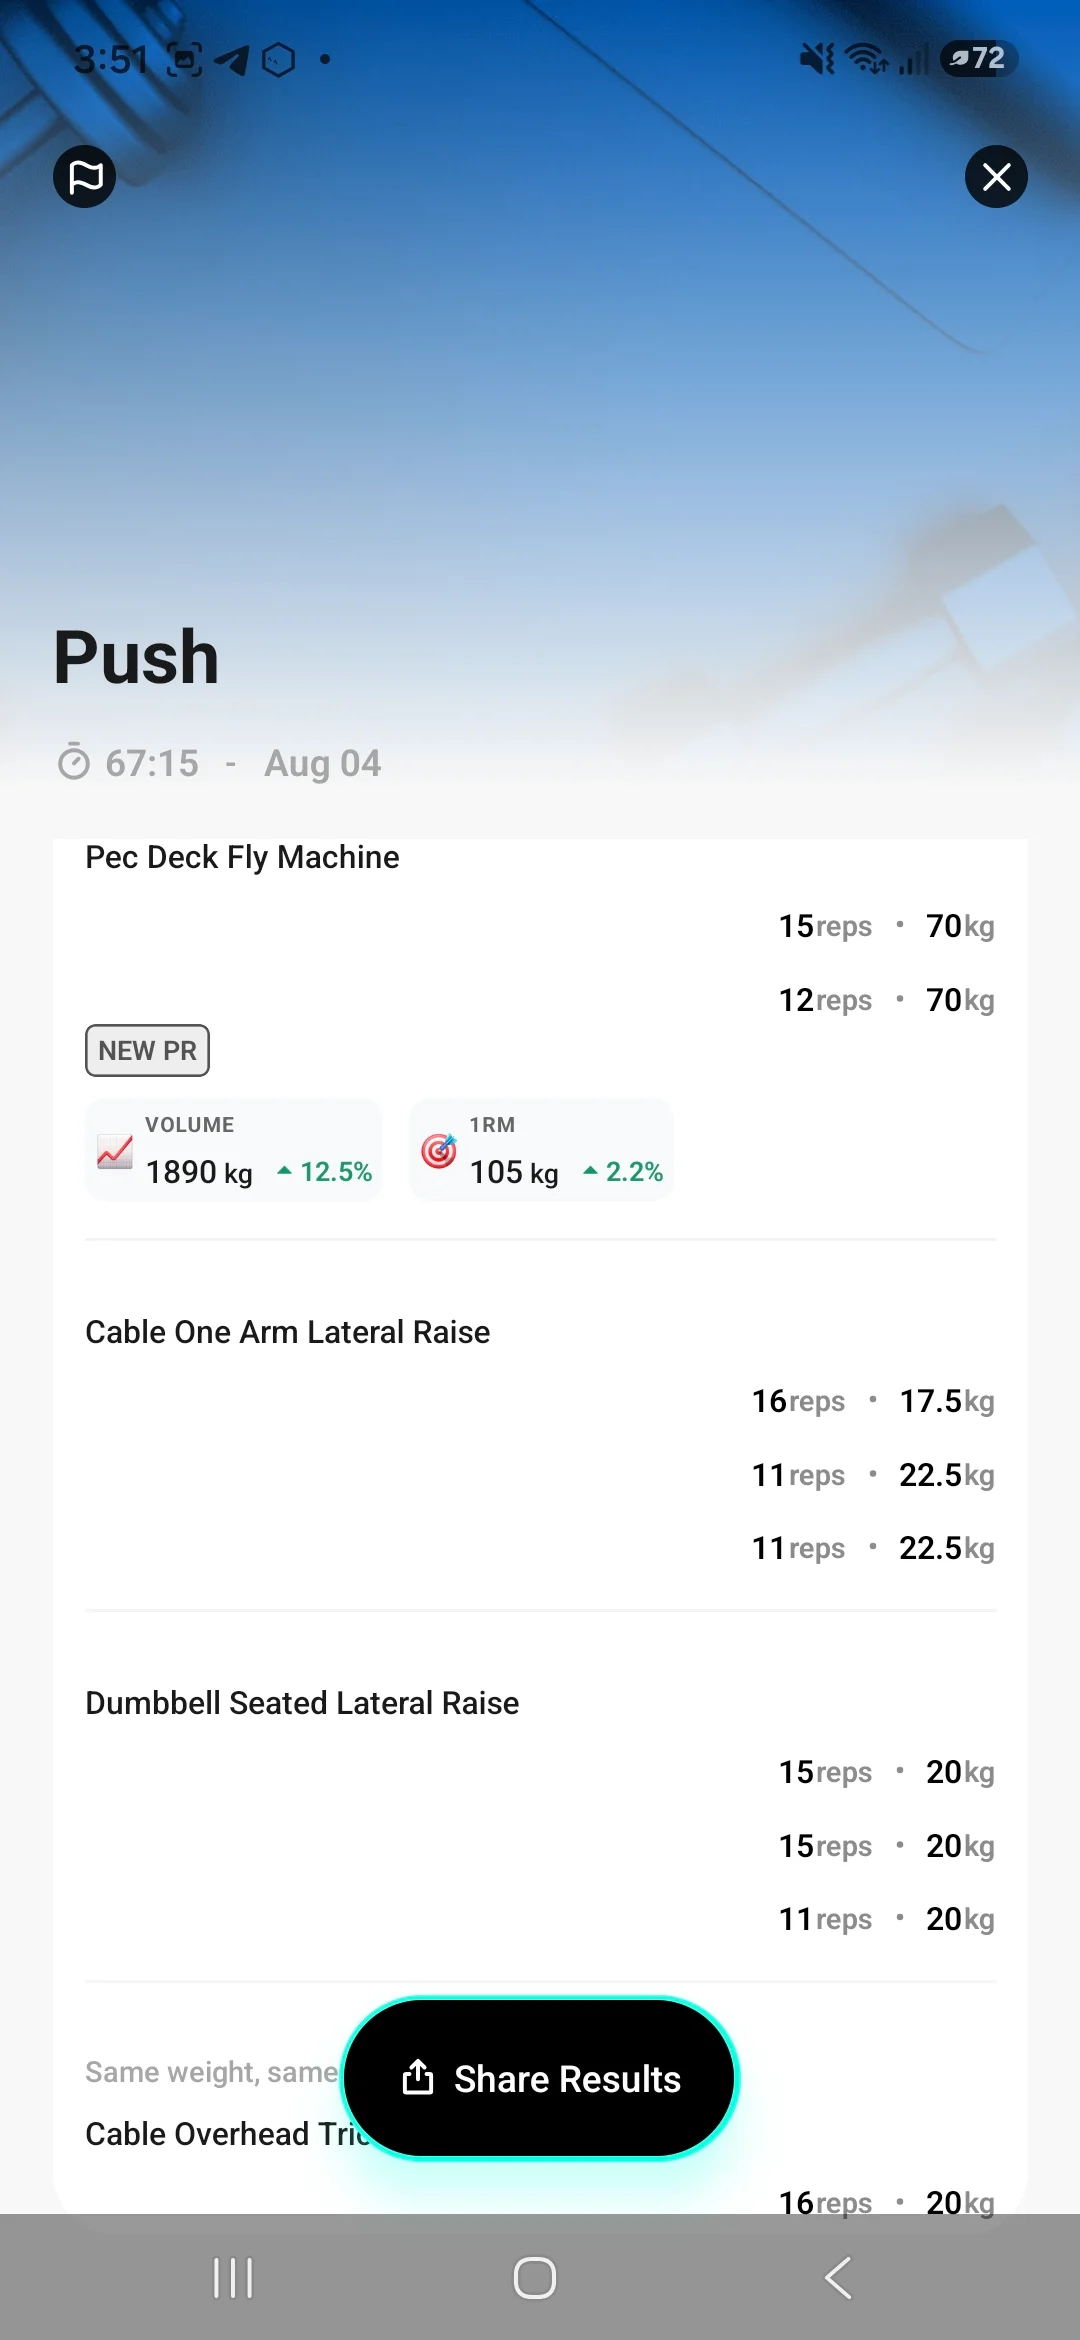Screen dimensions: 1080x2340
Task: Tap Android home navigation button
Action: [535, 2278]
